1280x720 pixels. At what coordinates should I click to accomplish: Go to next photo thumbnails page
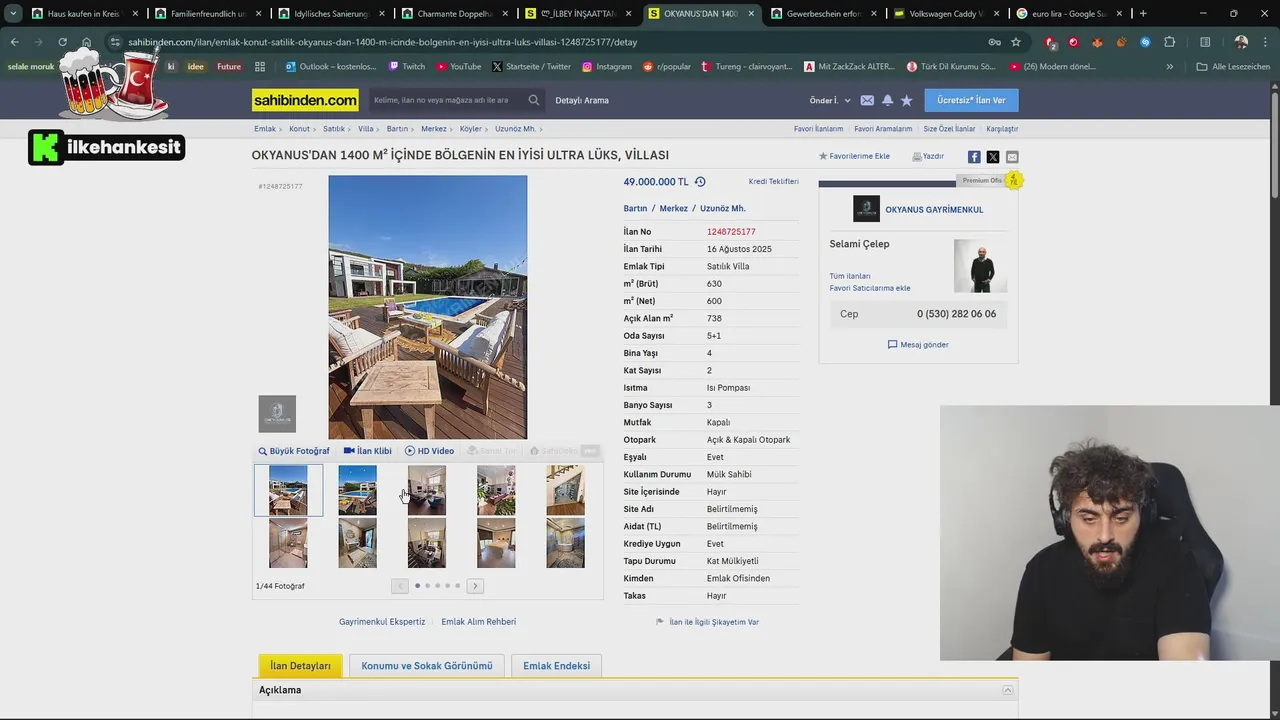click(x=475, y=586)
